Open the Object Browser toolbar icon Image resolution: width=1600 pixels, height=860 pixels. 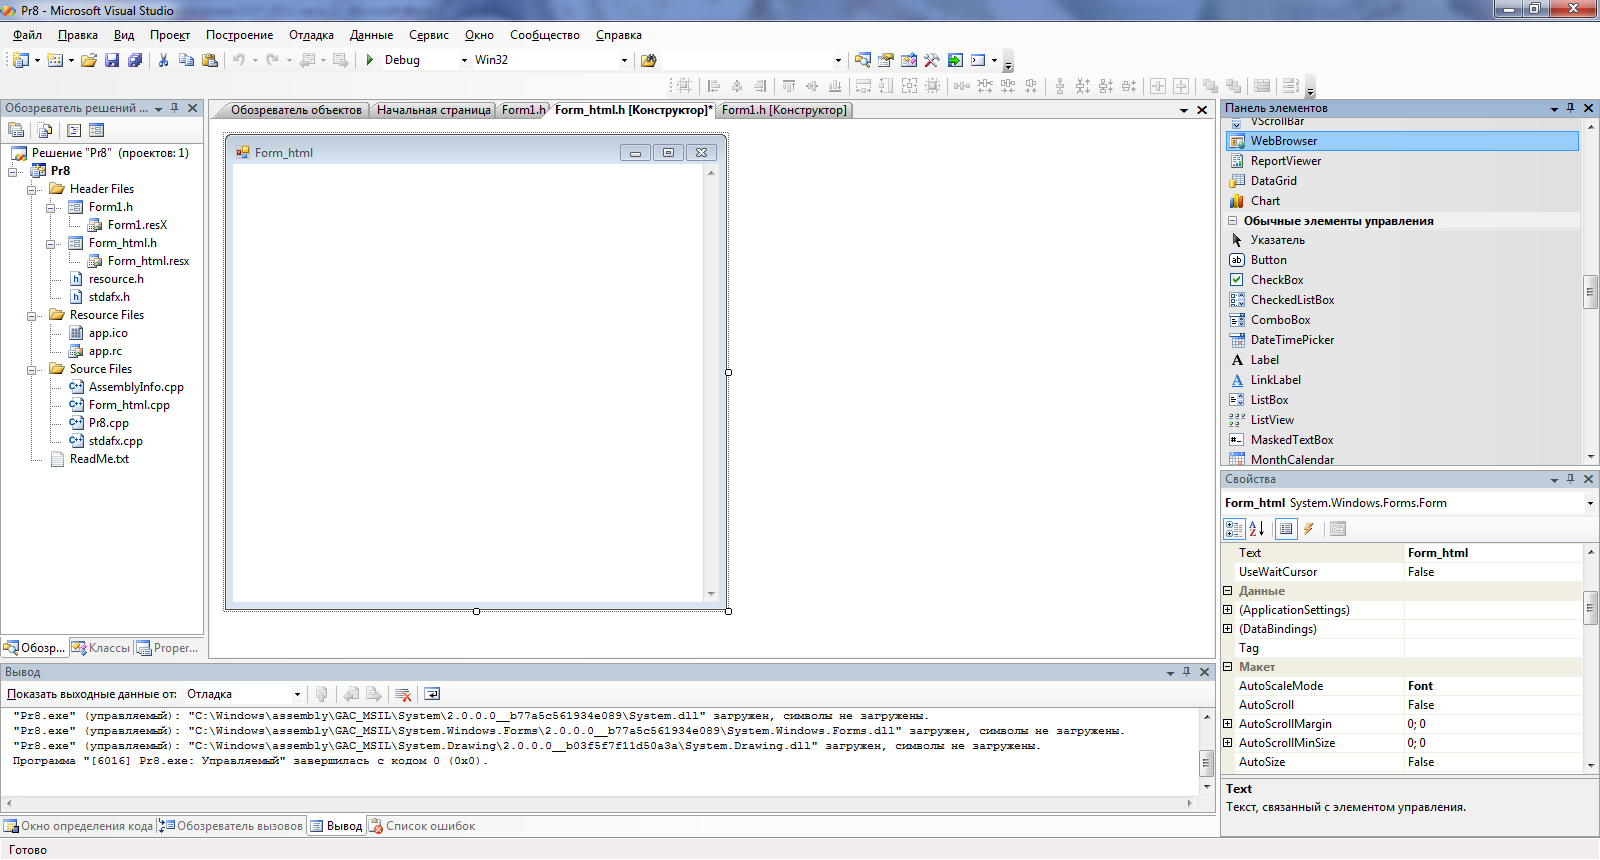coord(908,60)
